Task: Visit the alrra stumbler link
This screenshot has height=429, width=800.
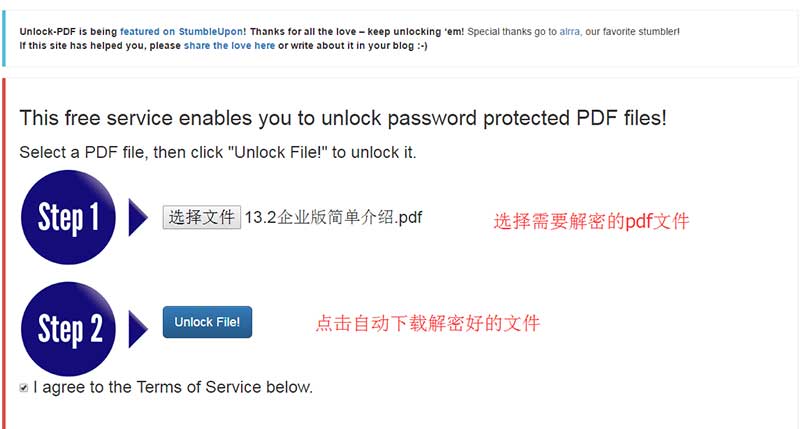Action: point(570,31)
